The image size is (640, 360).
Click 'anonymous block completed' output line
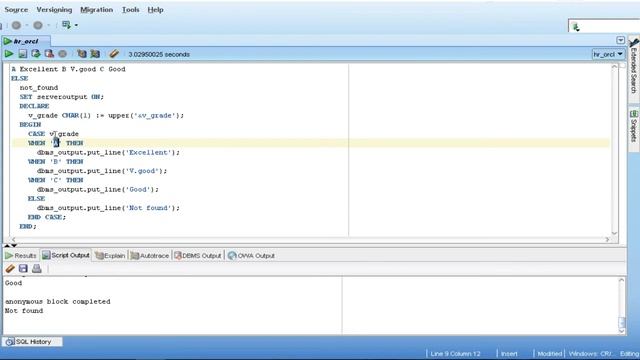[x=58, y=301]
